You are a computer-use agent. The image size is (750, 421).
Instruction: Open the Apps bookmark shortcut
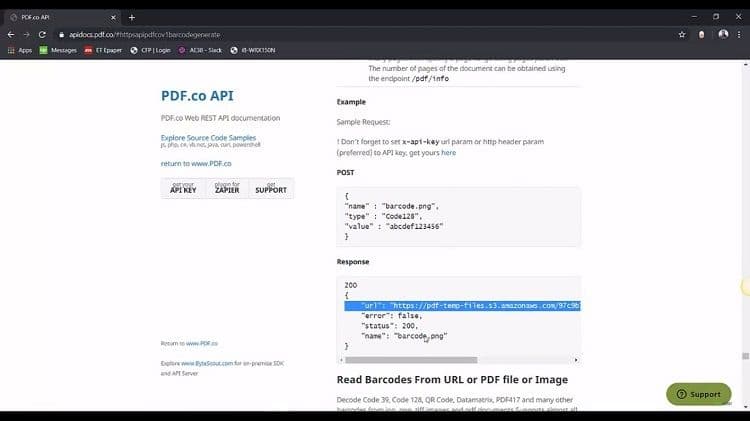[x=20, y=50]
